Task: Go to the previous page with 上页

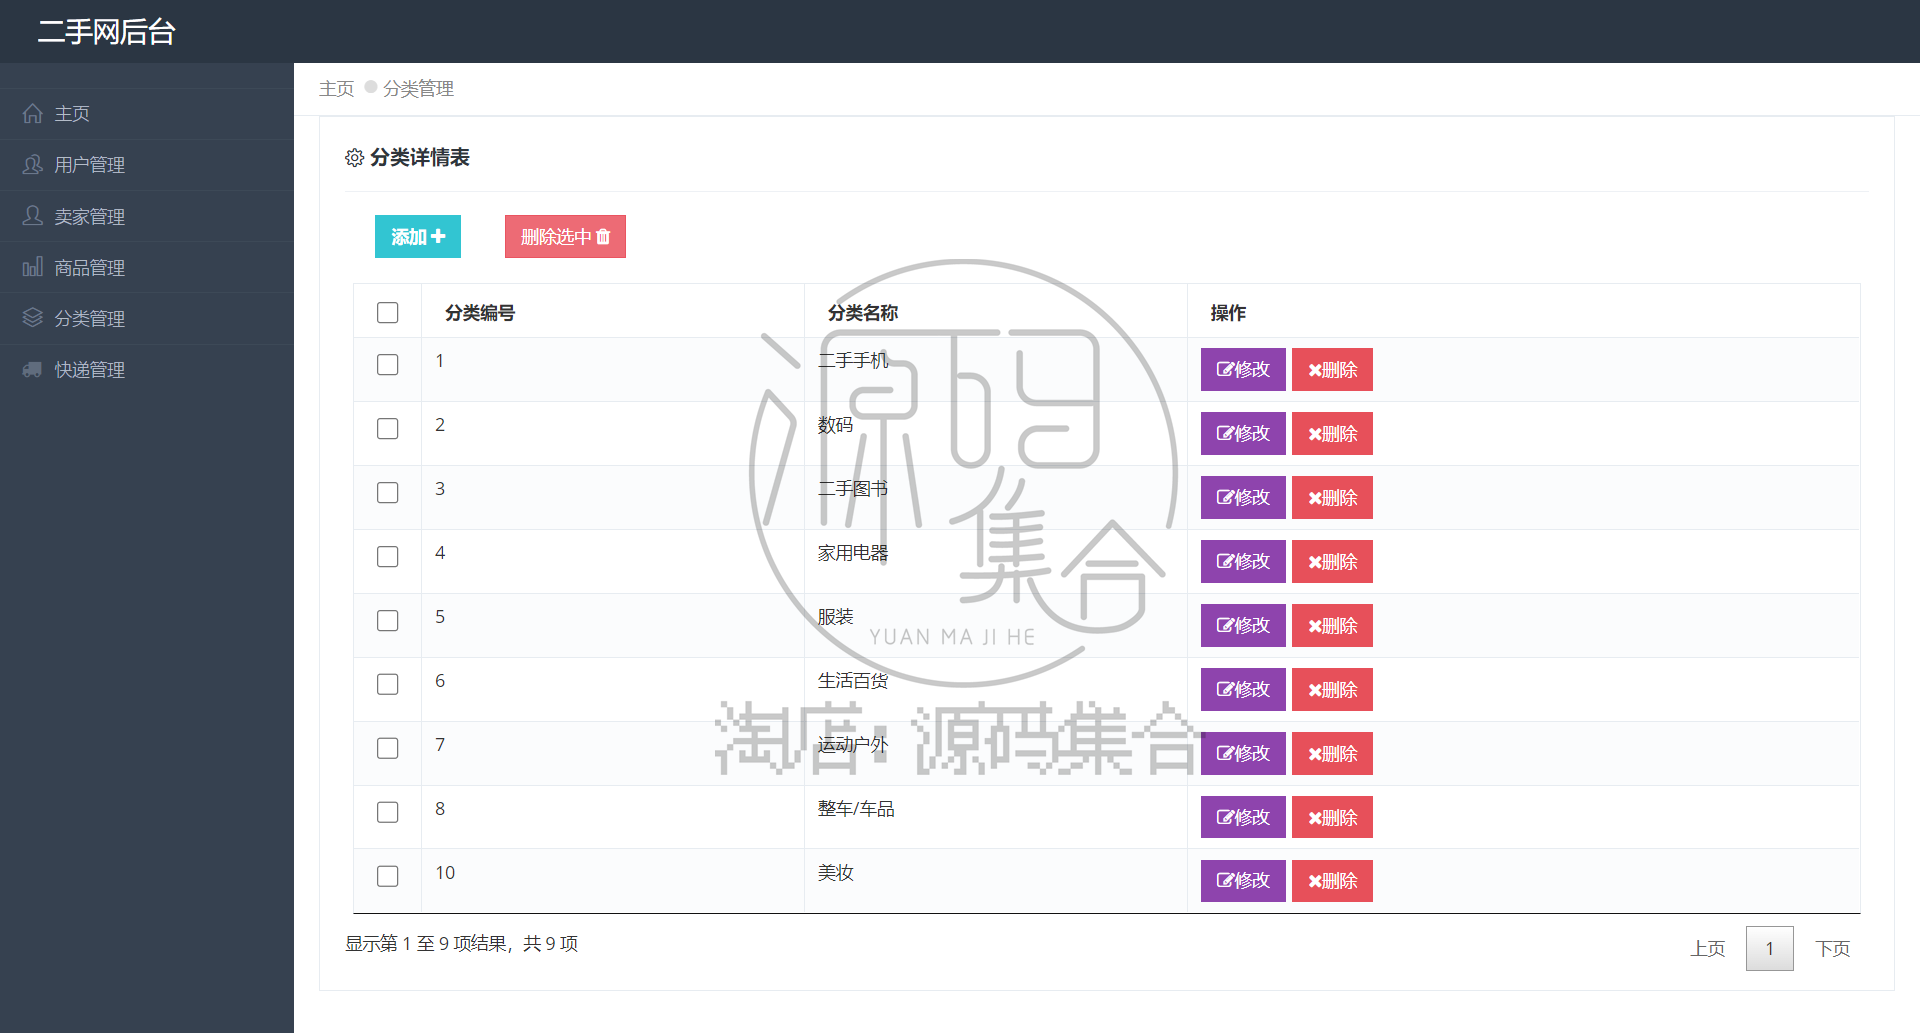Action: point(1708,948)
